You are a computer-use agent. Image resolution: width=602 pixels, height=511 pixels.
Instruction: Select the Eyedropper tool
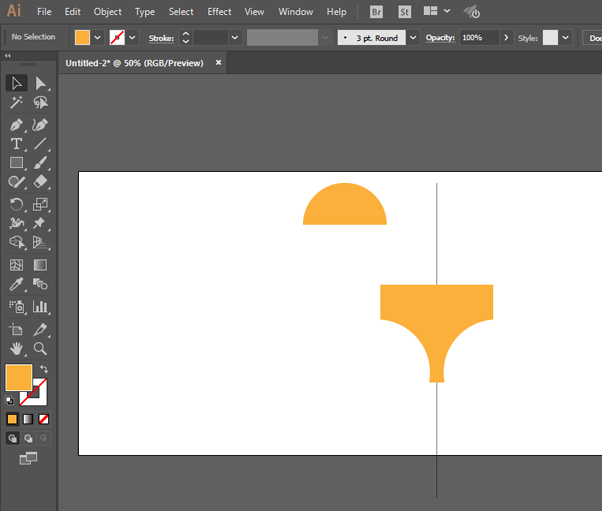pos(17,285)
